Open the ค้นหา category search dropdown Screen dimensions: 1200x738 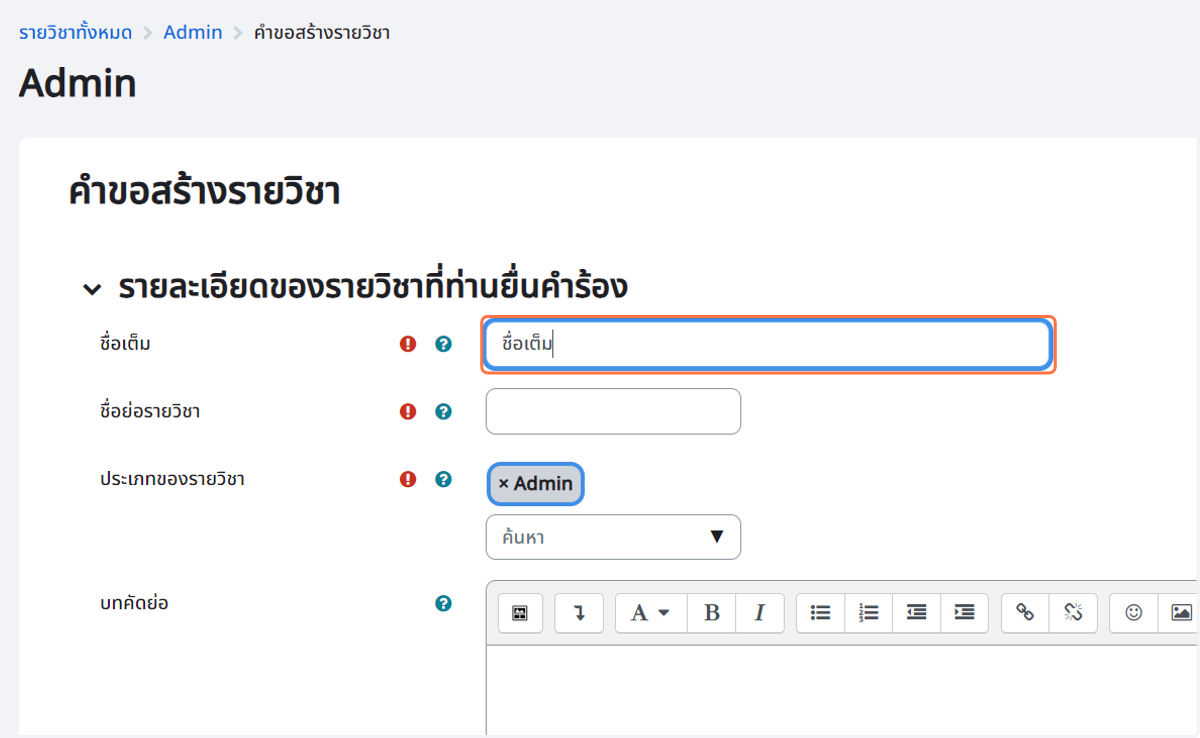pos(613,537)
